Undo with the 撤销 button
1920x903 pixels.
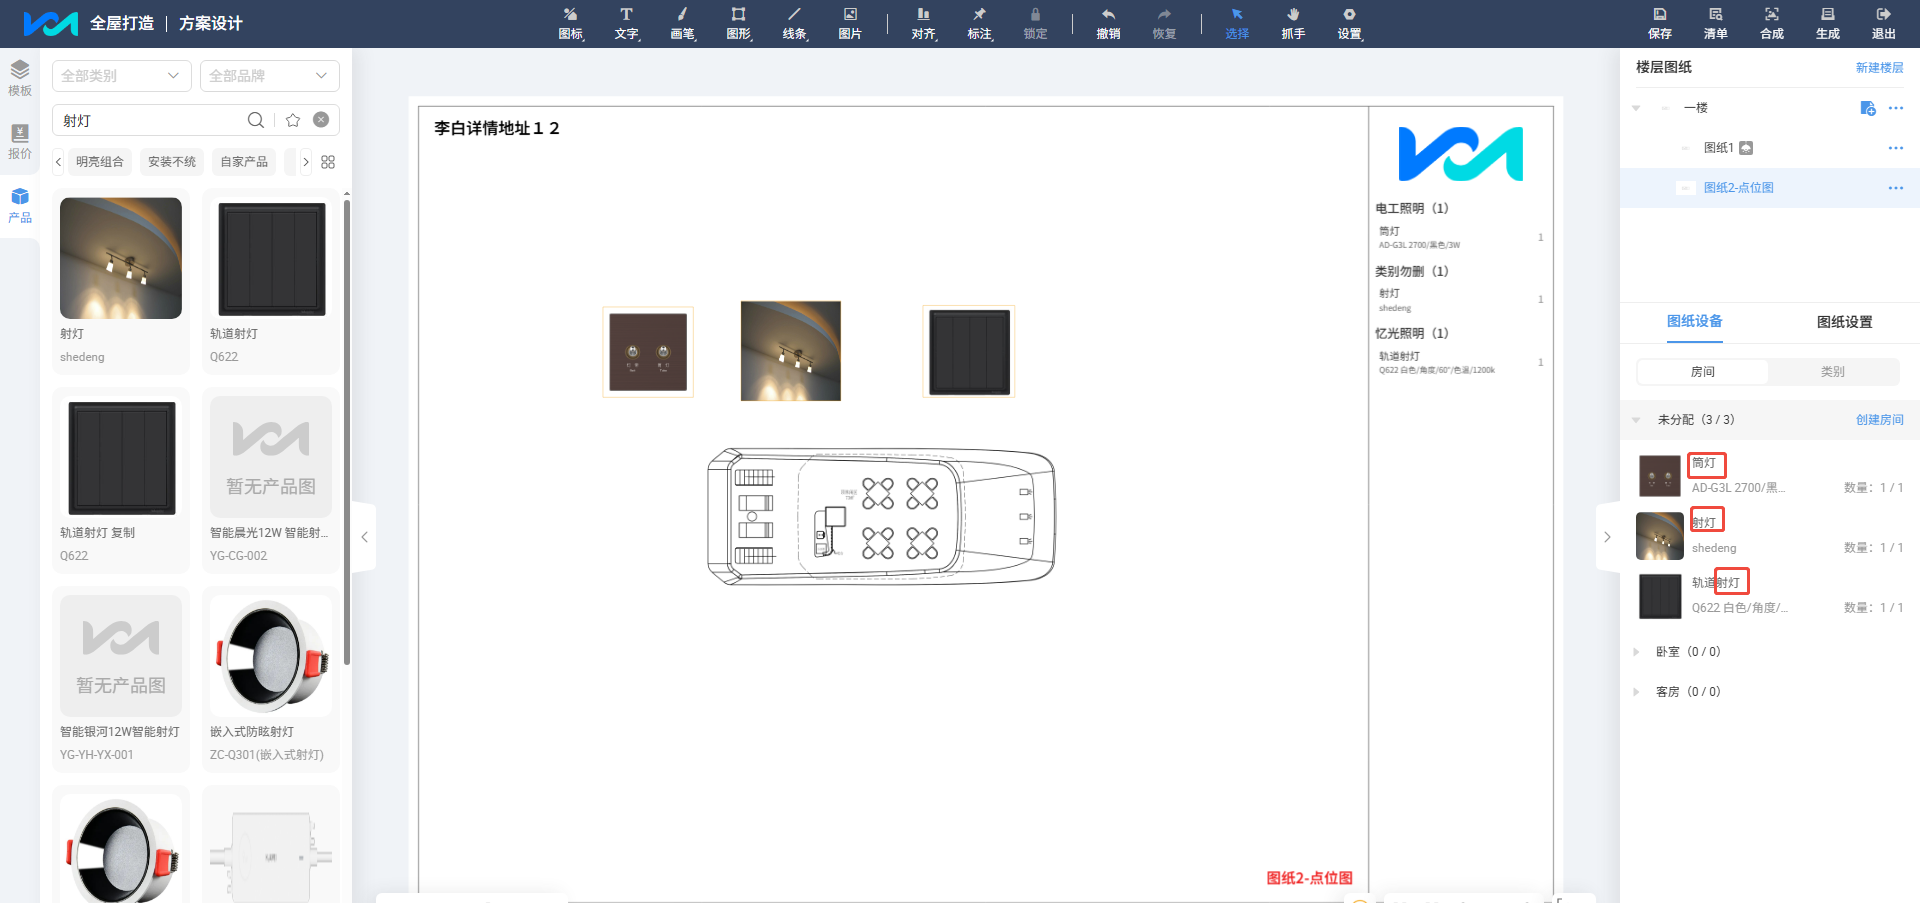point(1108,23)
